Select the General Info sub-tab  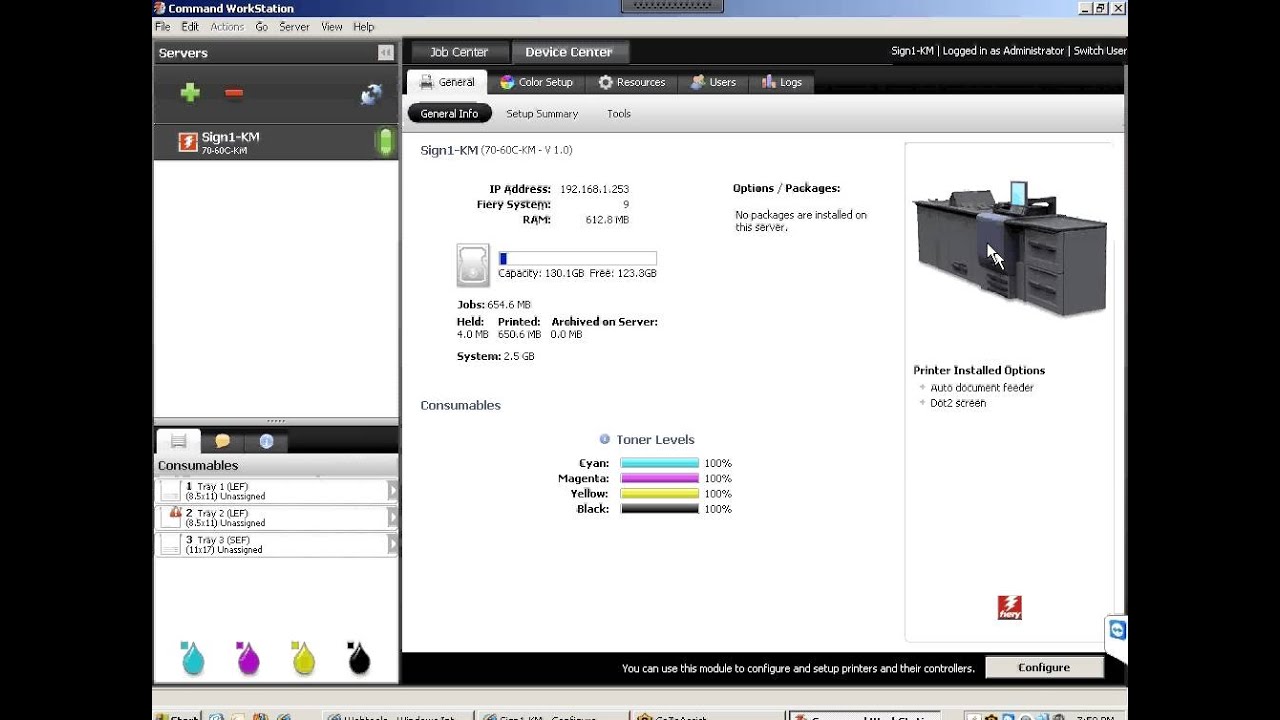click(449, 114)
